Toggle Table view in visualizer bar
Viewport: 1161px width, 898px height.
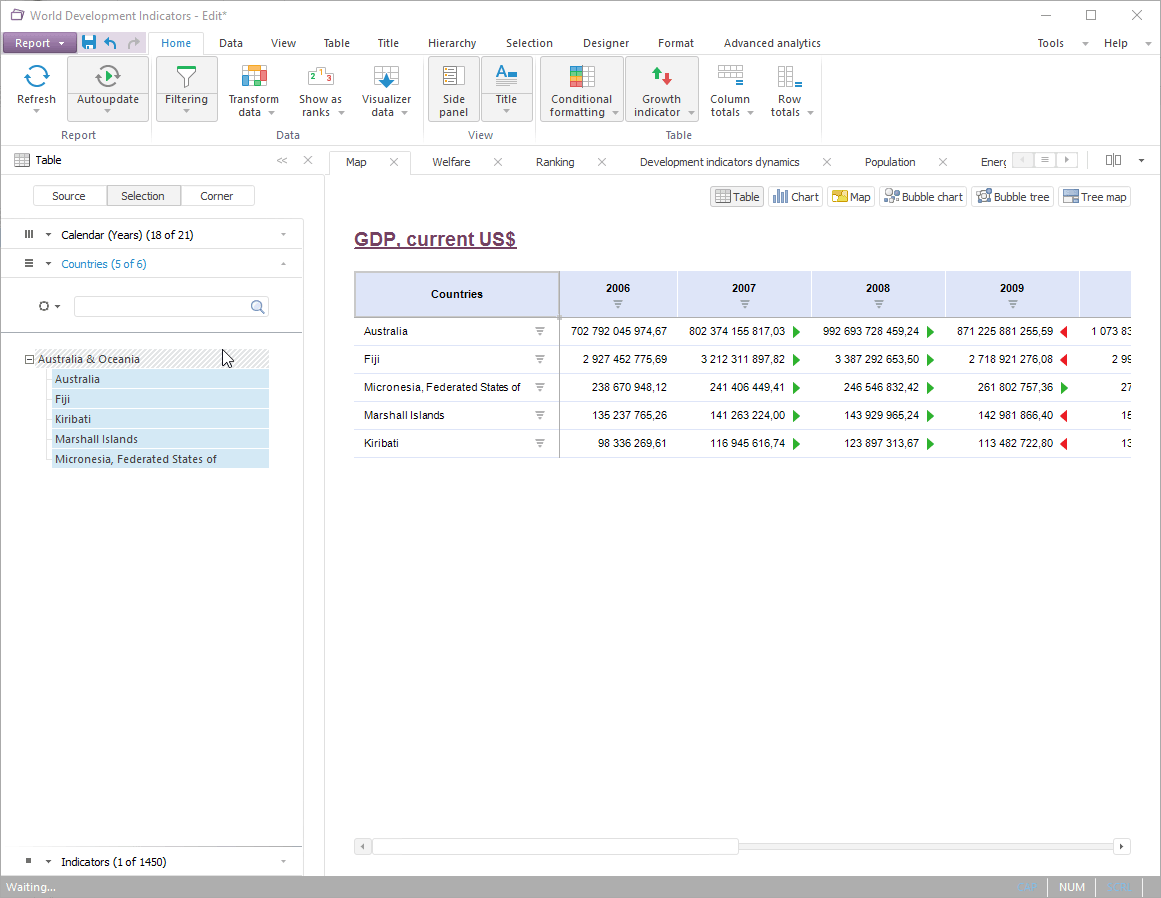coord(737,197)
